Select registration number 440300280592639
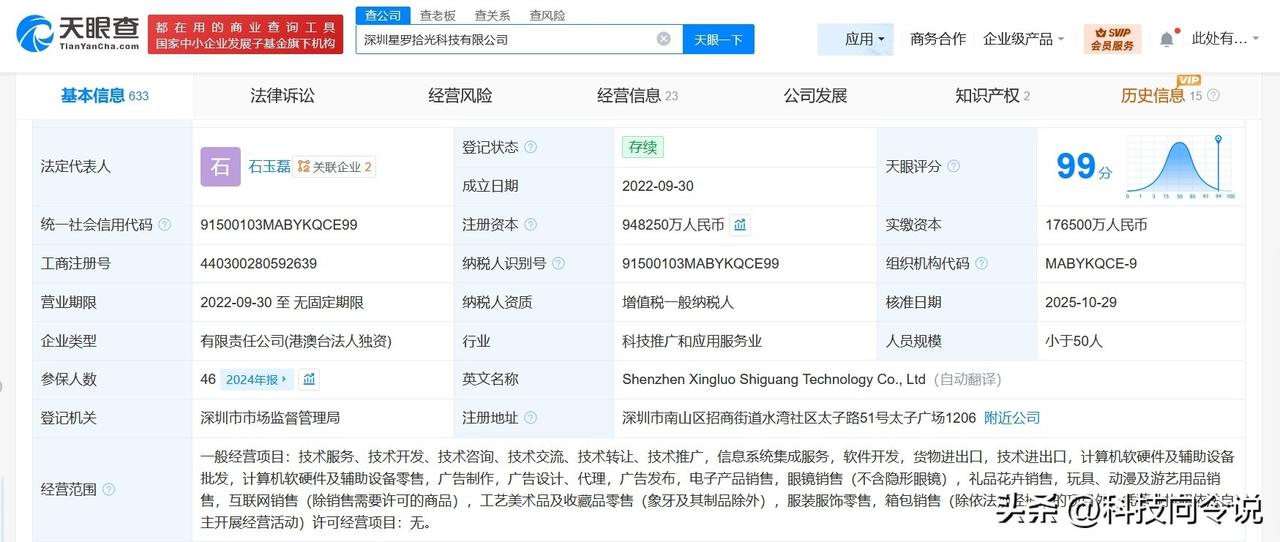Viewport: 1280px width, 542px height. 259,264
